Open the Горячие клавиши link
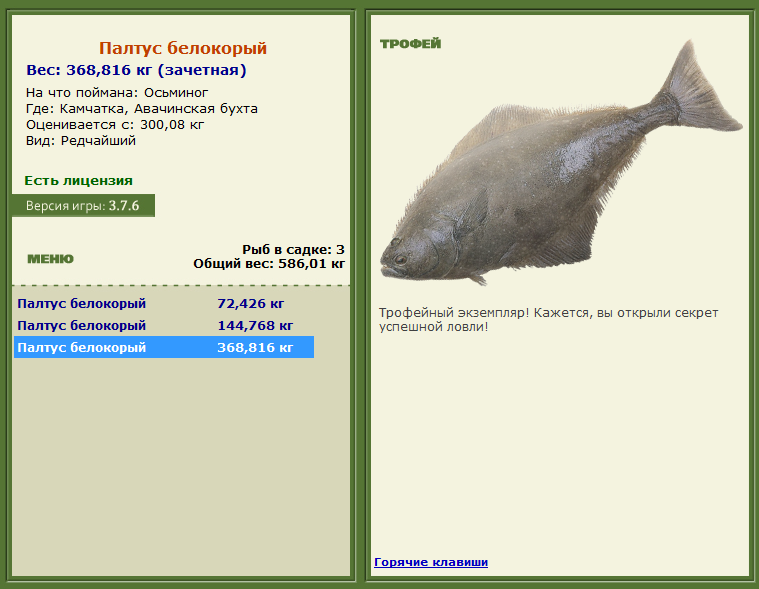Screen dimensions: 759x589 (x=431, y=562)
